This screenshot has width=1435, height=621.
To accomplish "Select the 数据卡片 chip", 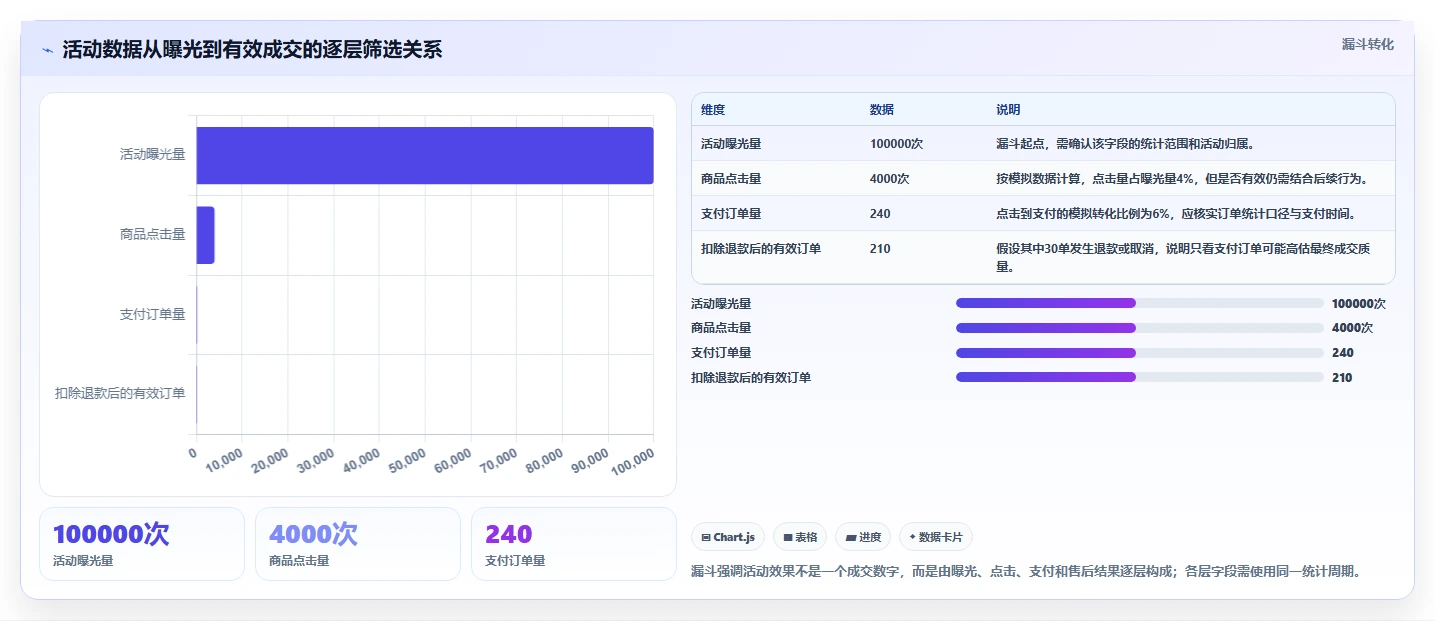I will tap(936, 537).
